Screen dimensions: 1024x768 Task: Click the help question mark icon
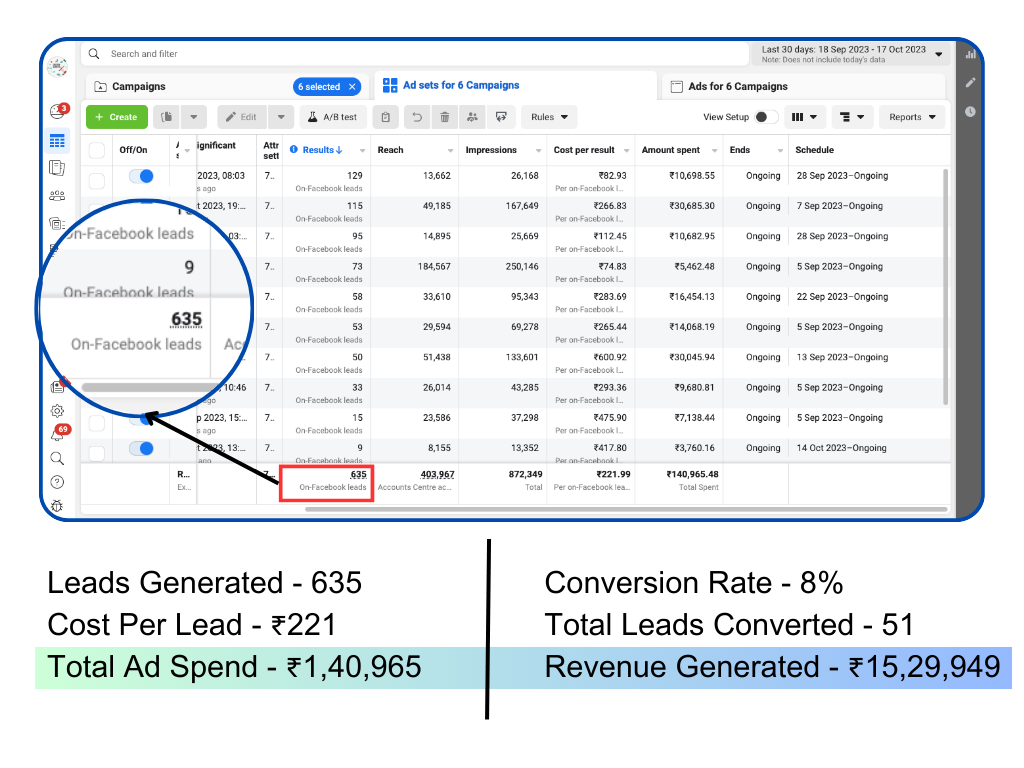tap(57, 482)
